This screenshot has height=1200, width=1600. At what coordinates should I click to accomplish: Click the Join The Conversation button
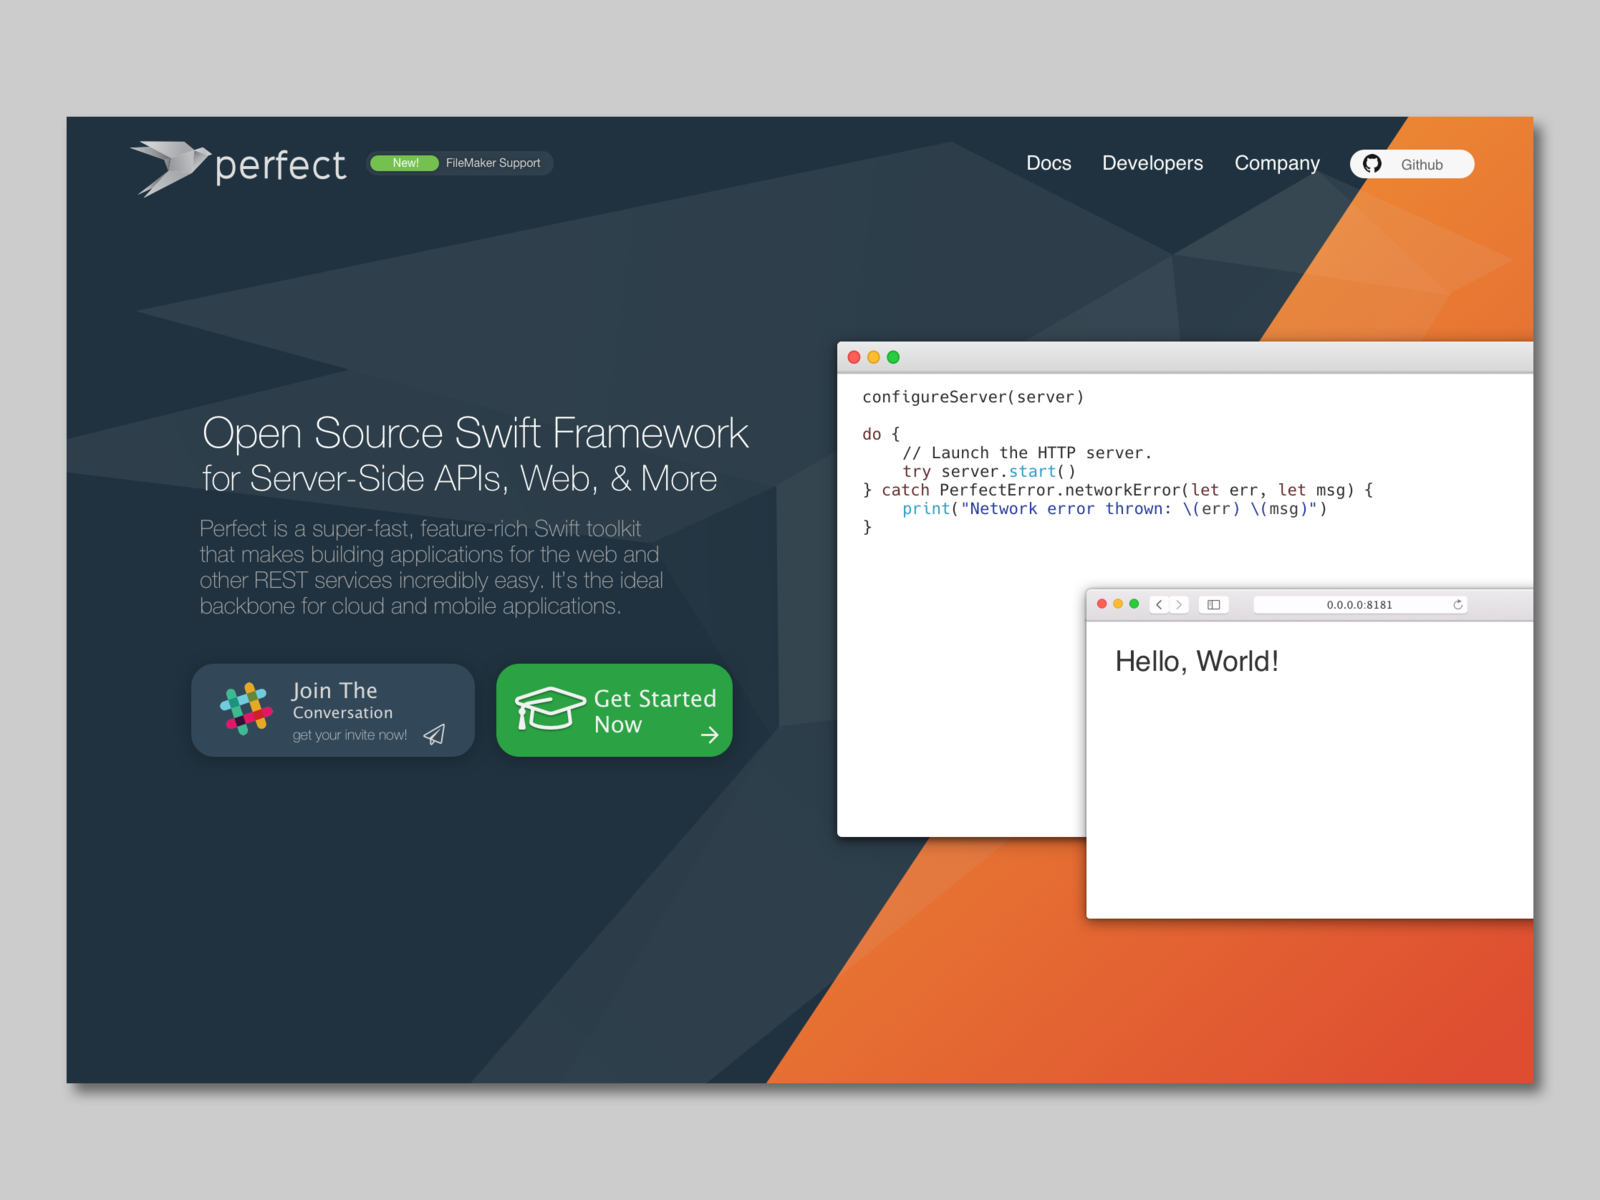point(332,710)
